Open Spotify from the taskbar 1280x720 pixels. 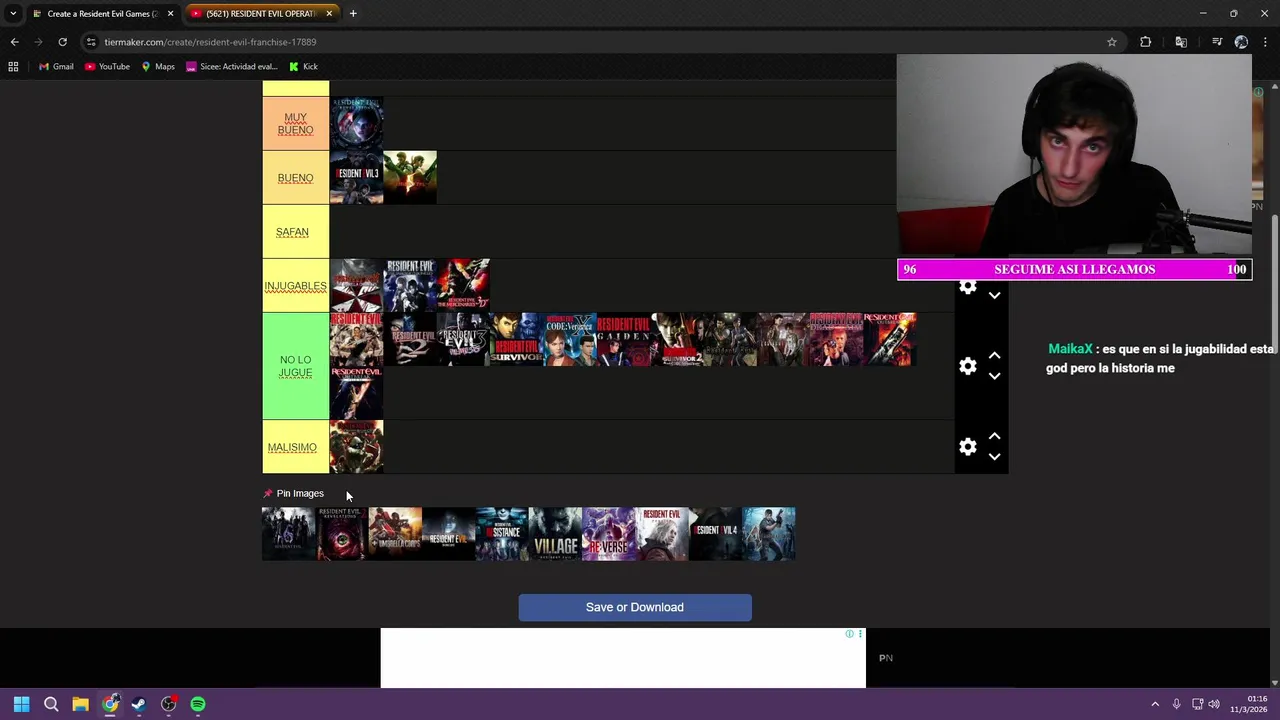pyautogui.click(x=198, y=704)
